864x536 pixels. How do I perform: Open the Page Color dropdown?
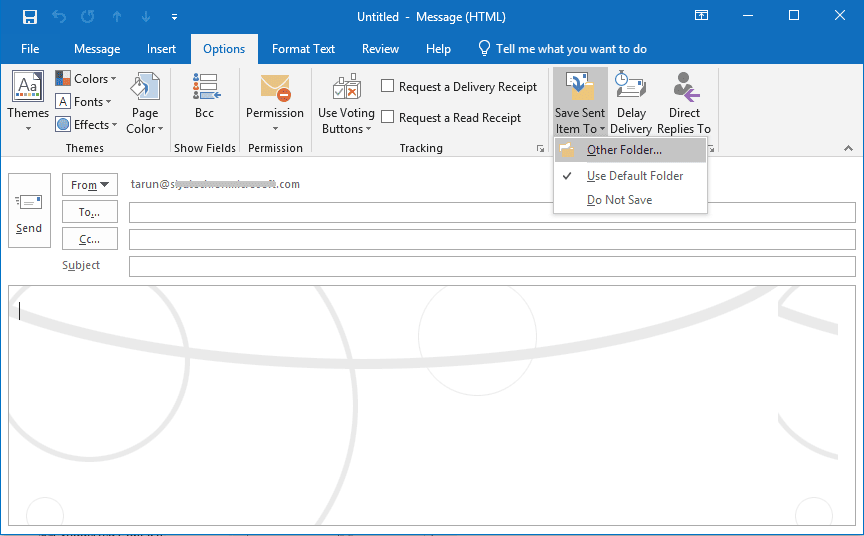(x=145, y=103)
